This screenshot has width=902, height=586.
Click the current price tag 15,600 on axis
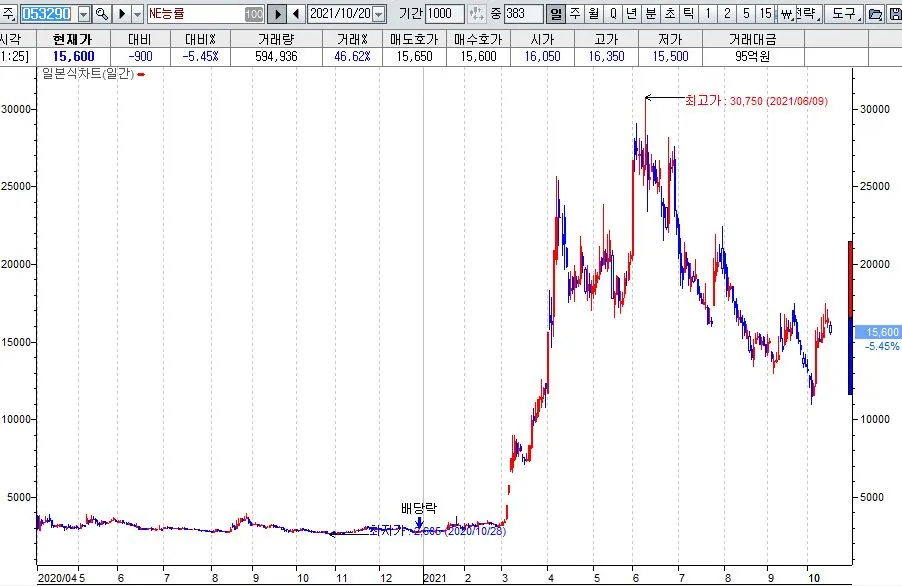[x=878, y=332]
